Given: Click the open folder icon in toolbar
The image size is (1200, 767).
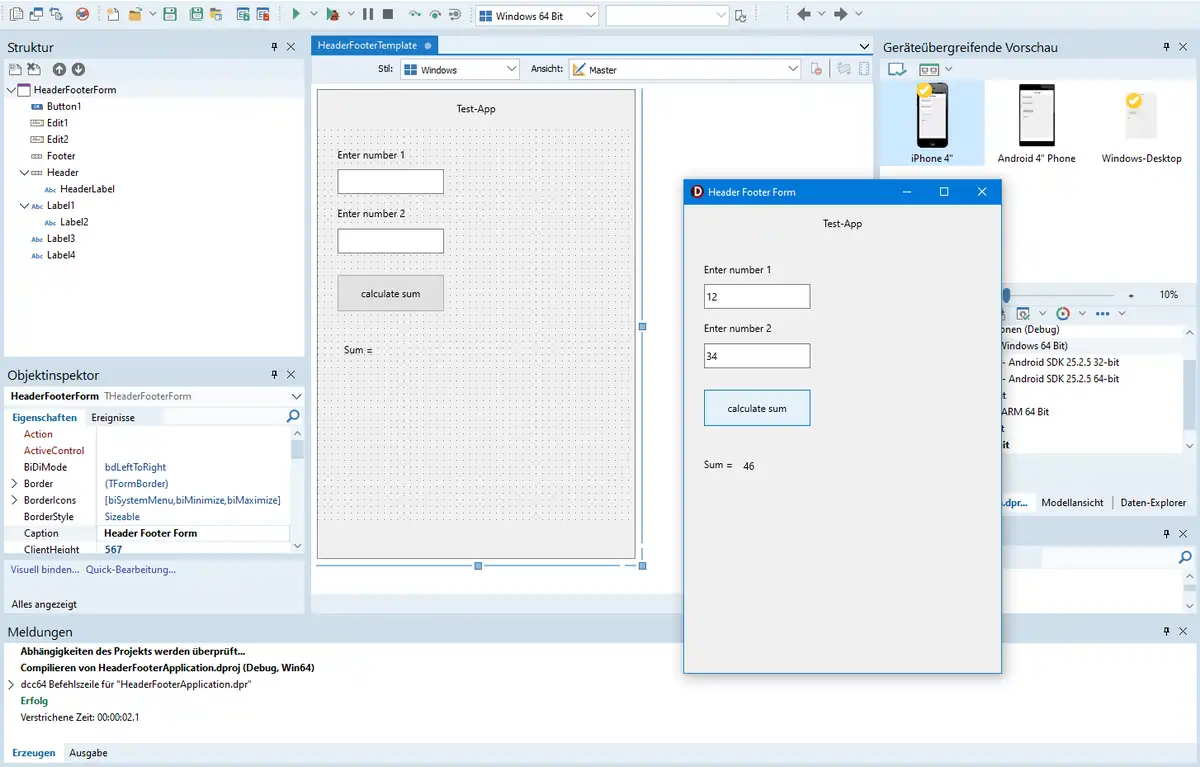Looking at the screenshot, I should pos(135,15).
